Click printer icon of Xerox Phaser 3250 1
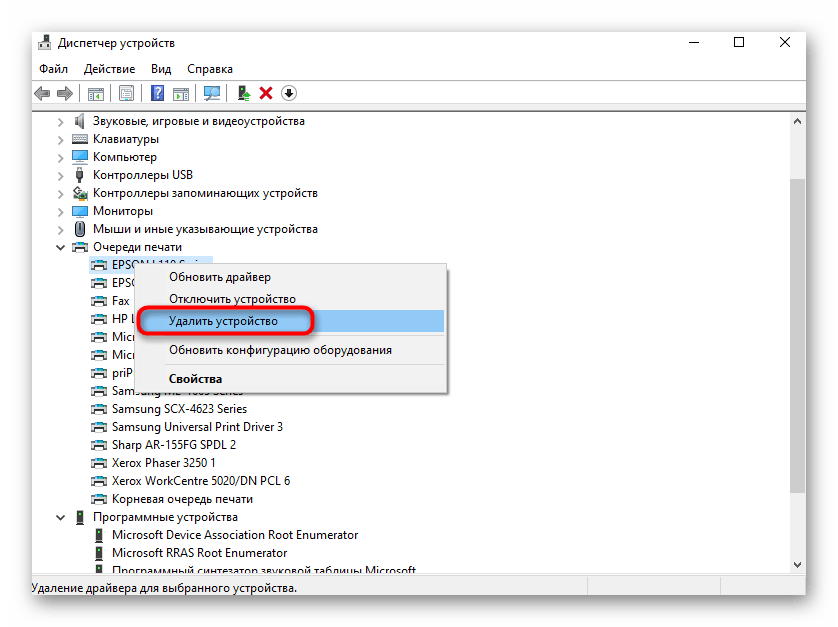Screen dimensions: 838x627 pos(99,463)
